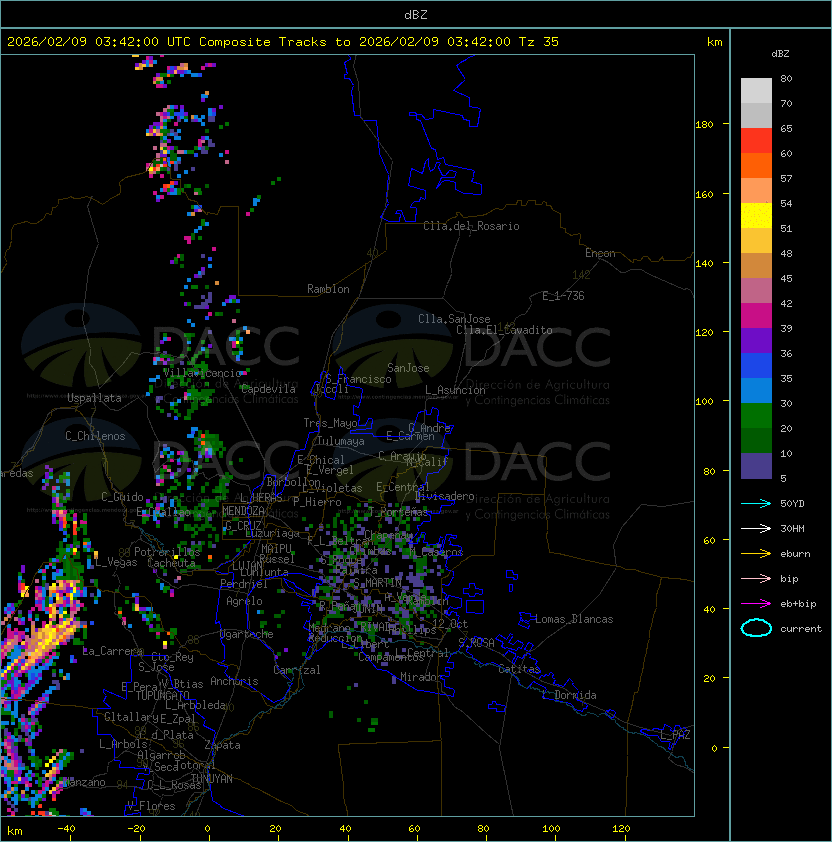Click the Zapata label

pyautogui.click(x=222, y=745)
